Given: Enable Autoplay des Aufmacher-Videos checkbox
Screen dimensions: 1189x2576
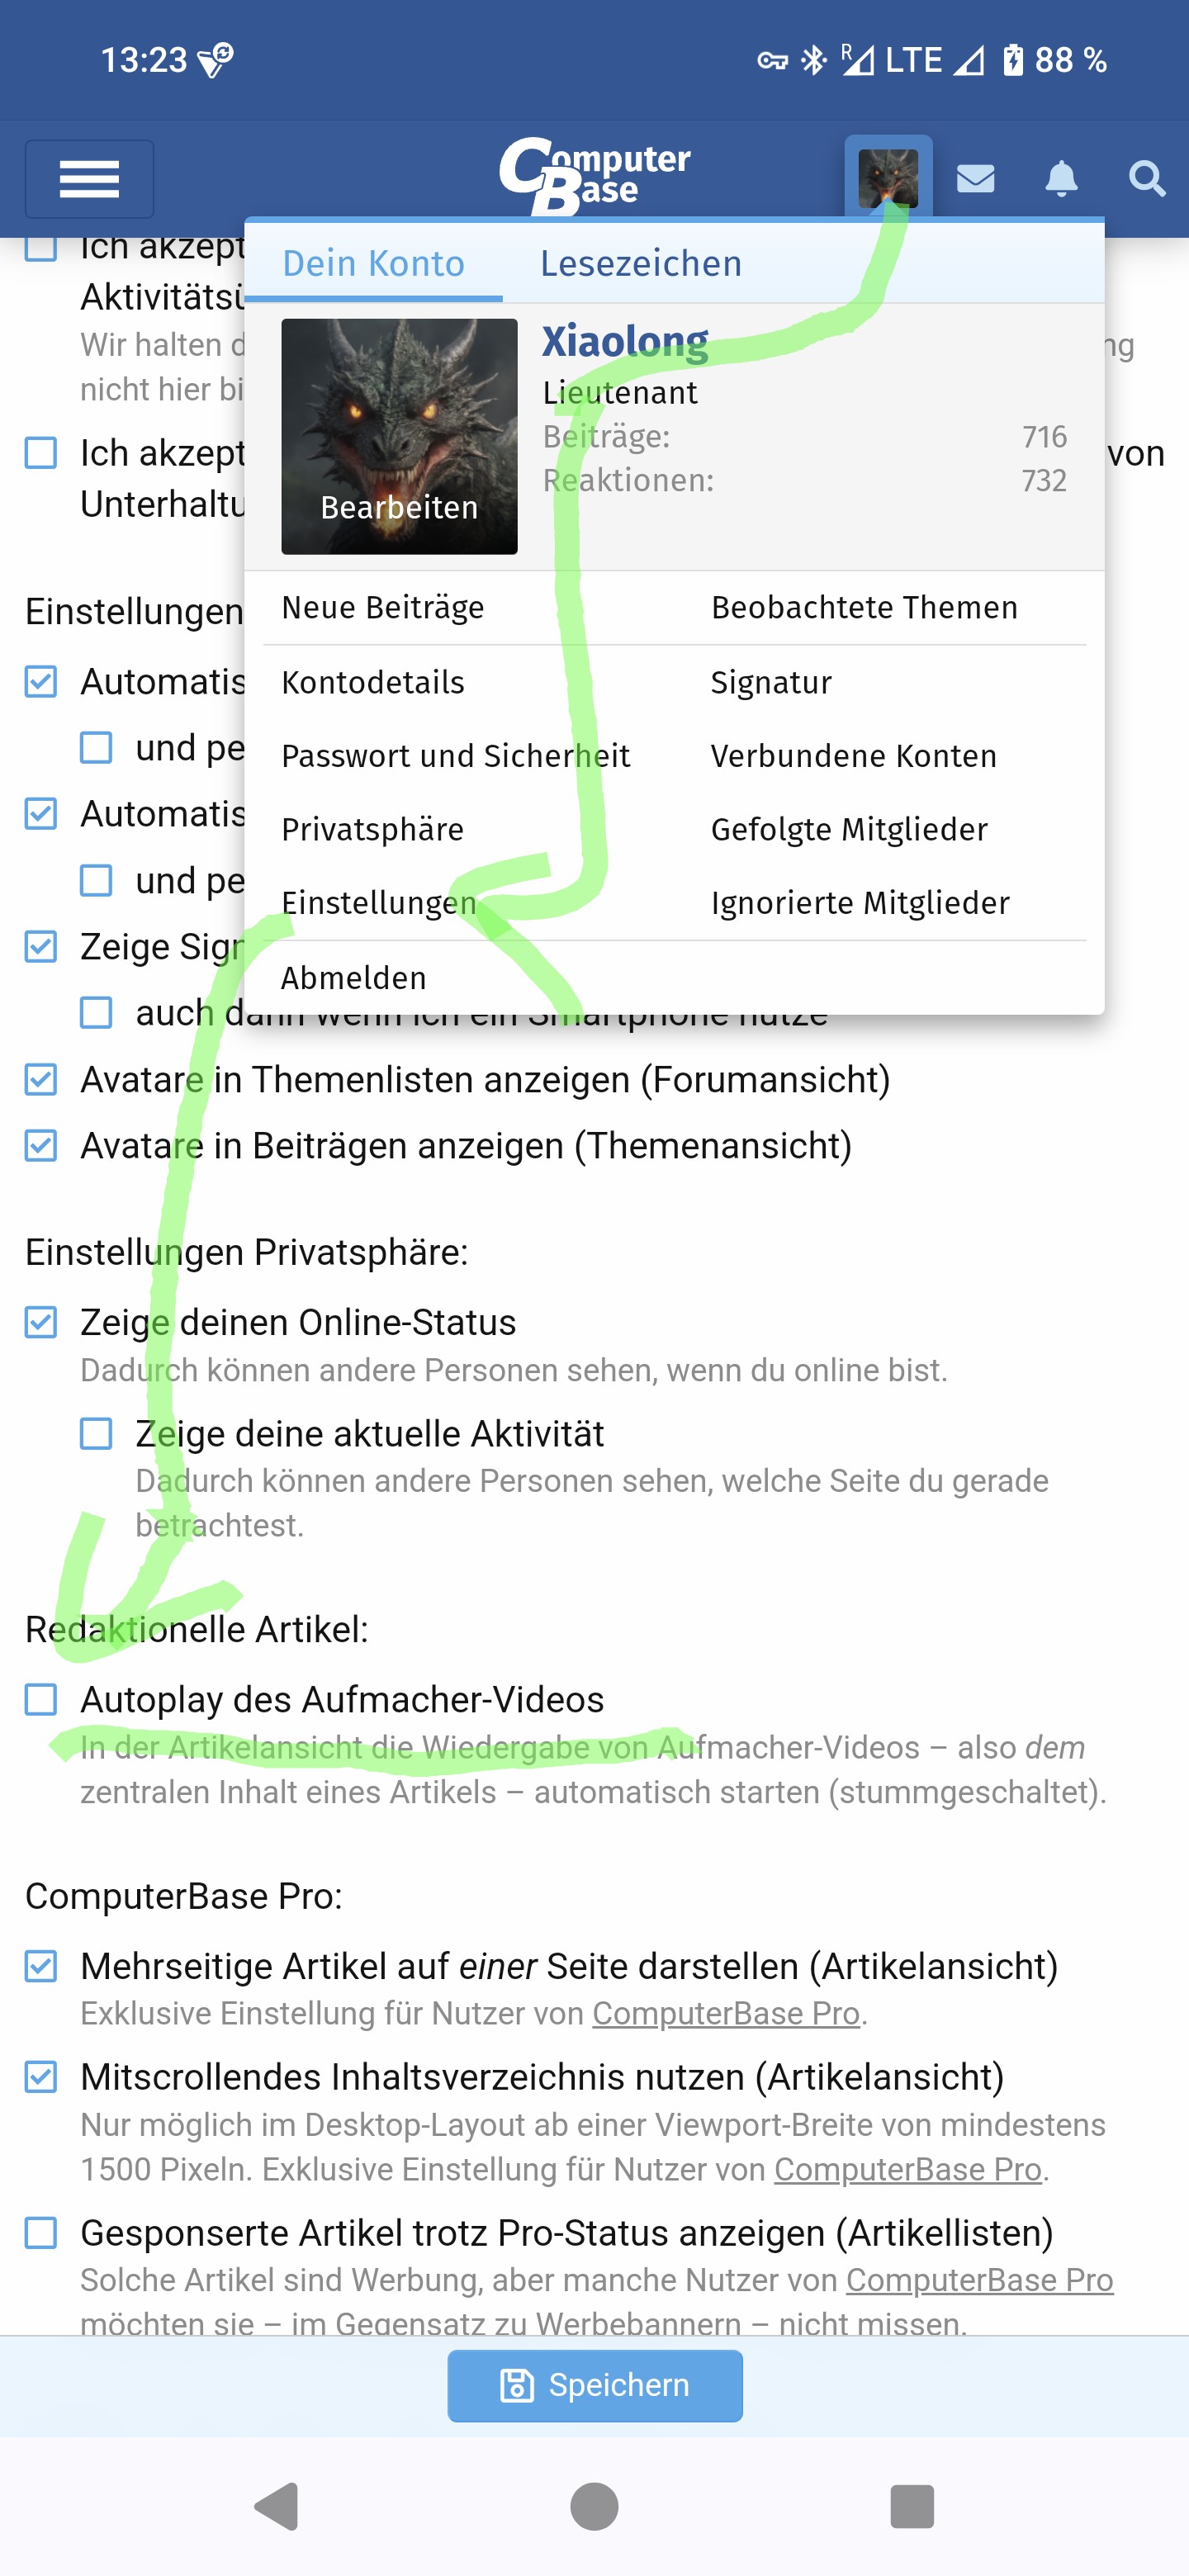Looking at the screenshot, I should 41,1699.
